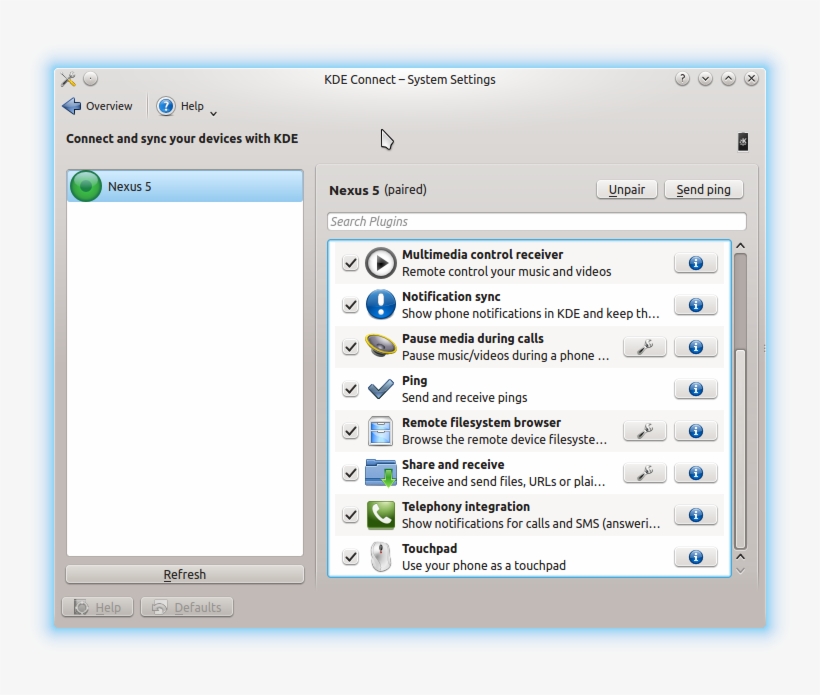Show info for Touchpad plugin

coord(695,557)
